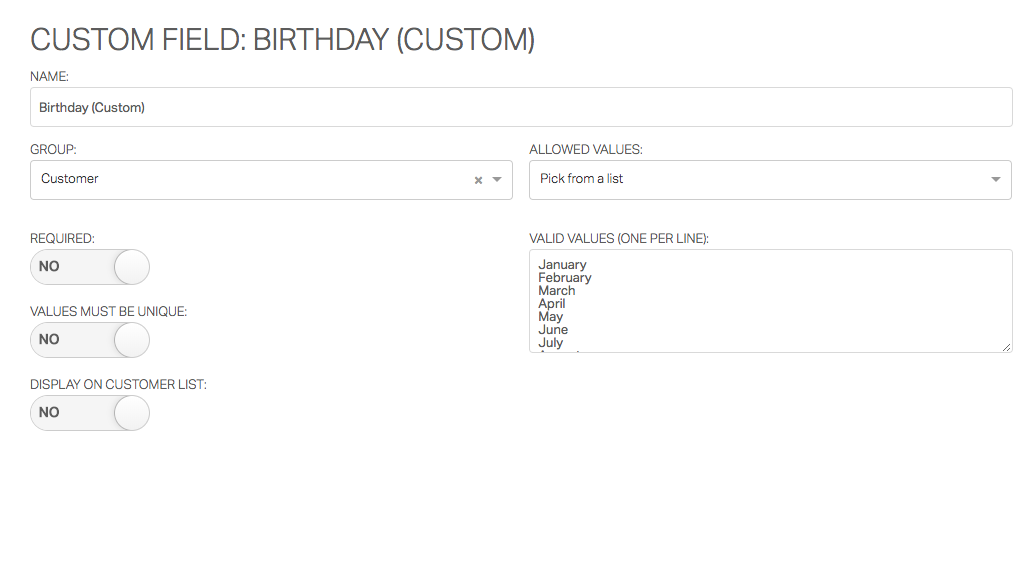Screen dimensions: 1029x574
Task: Click the Name input field
Action: [520, 107]
